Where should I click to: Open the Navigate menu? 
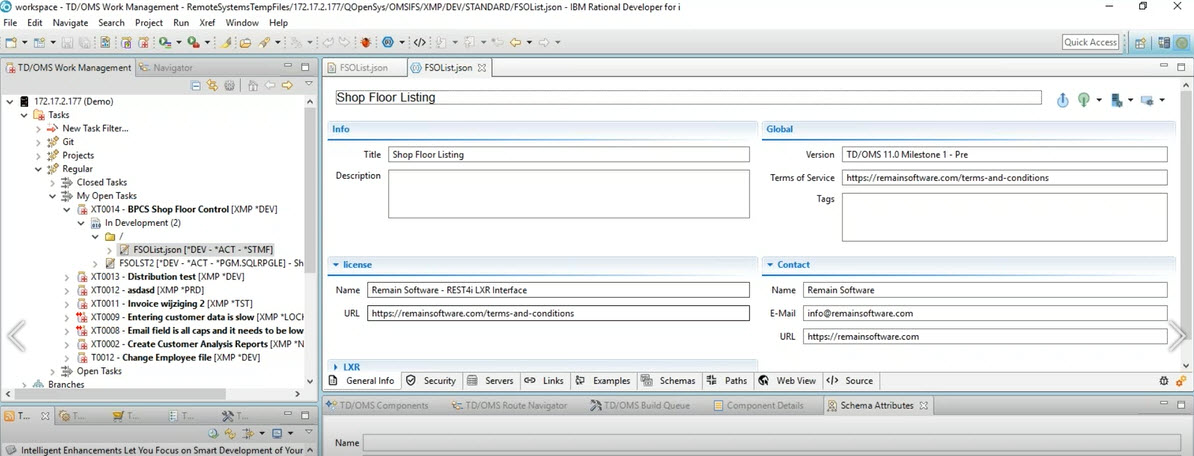[x=70, y=23]
